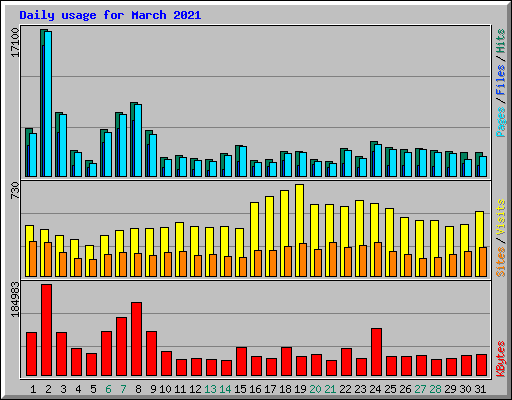Screen dimensions: 512x400
Task: Click the blue 'Files' legend label
Action: tap(501, 79)
